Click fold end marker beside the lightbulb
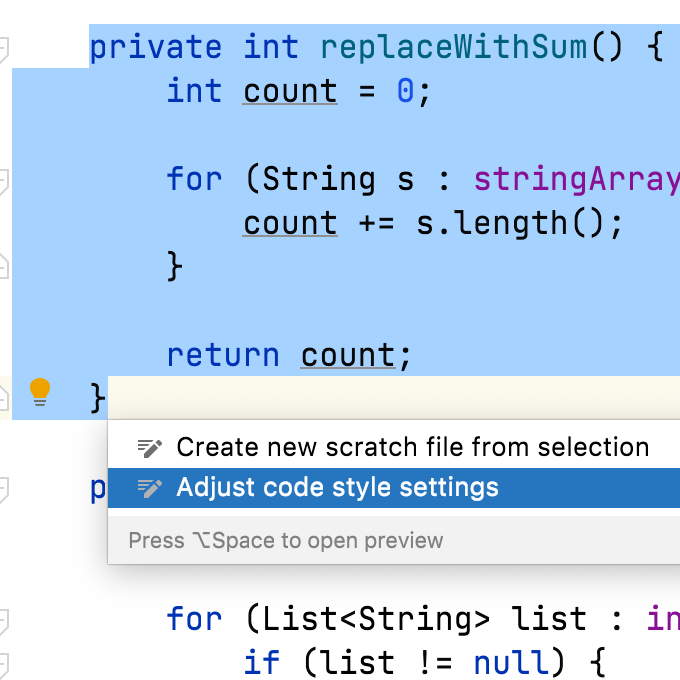This screenshot has width=680, height=680. click(x=4, y=391)
